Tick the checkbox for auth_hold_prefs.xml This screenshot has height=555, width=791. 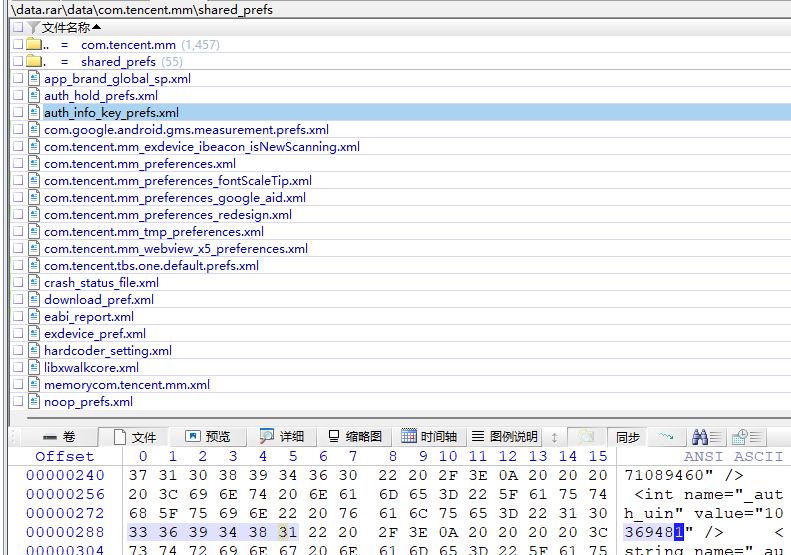click(18, 96)
